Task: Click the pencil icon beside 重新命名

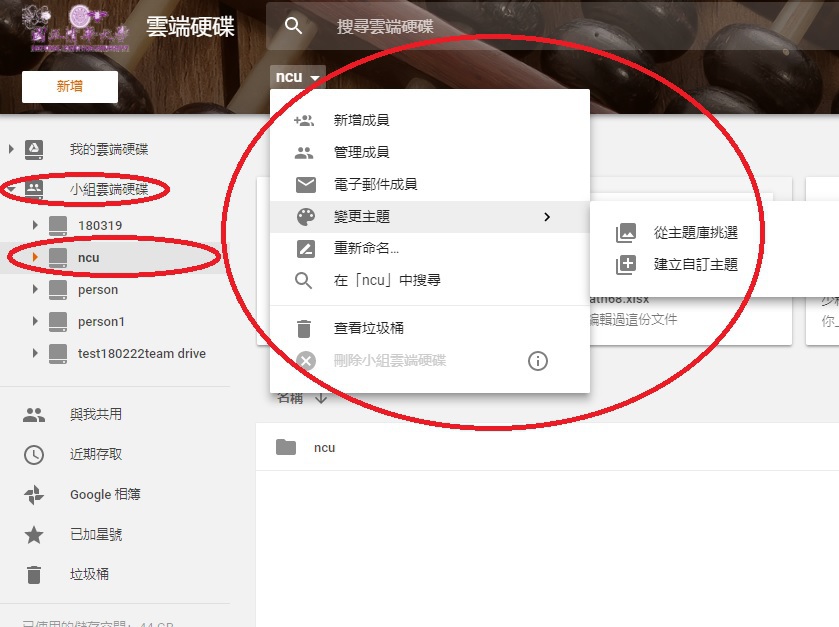Action: pyautogui.click(x=306, y=249)
